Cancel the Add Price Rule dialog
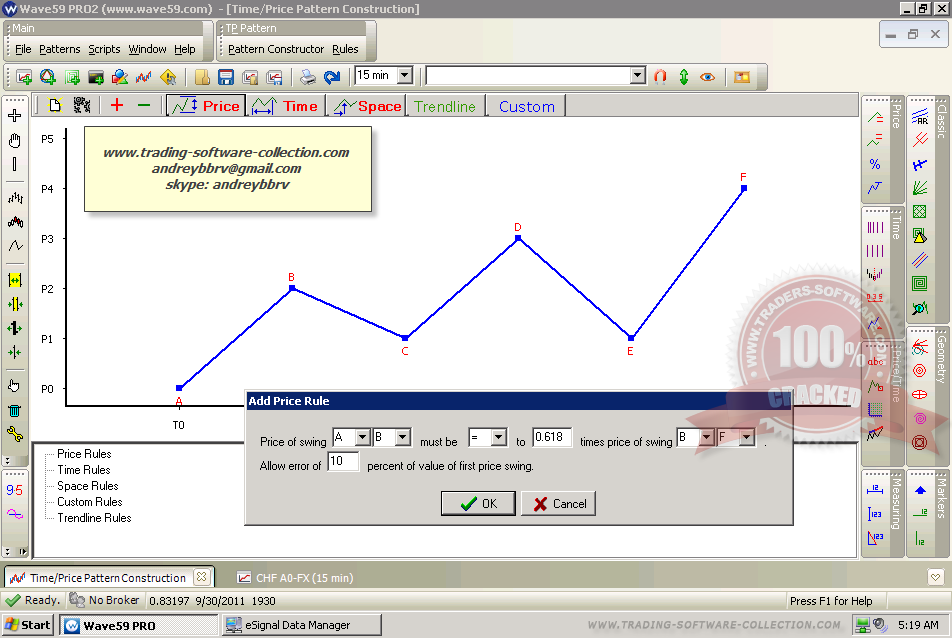The width and height of the screenshot is (952, 638). click(x=558, y=504)
